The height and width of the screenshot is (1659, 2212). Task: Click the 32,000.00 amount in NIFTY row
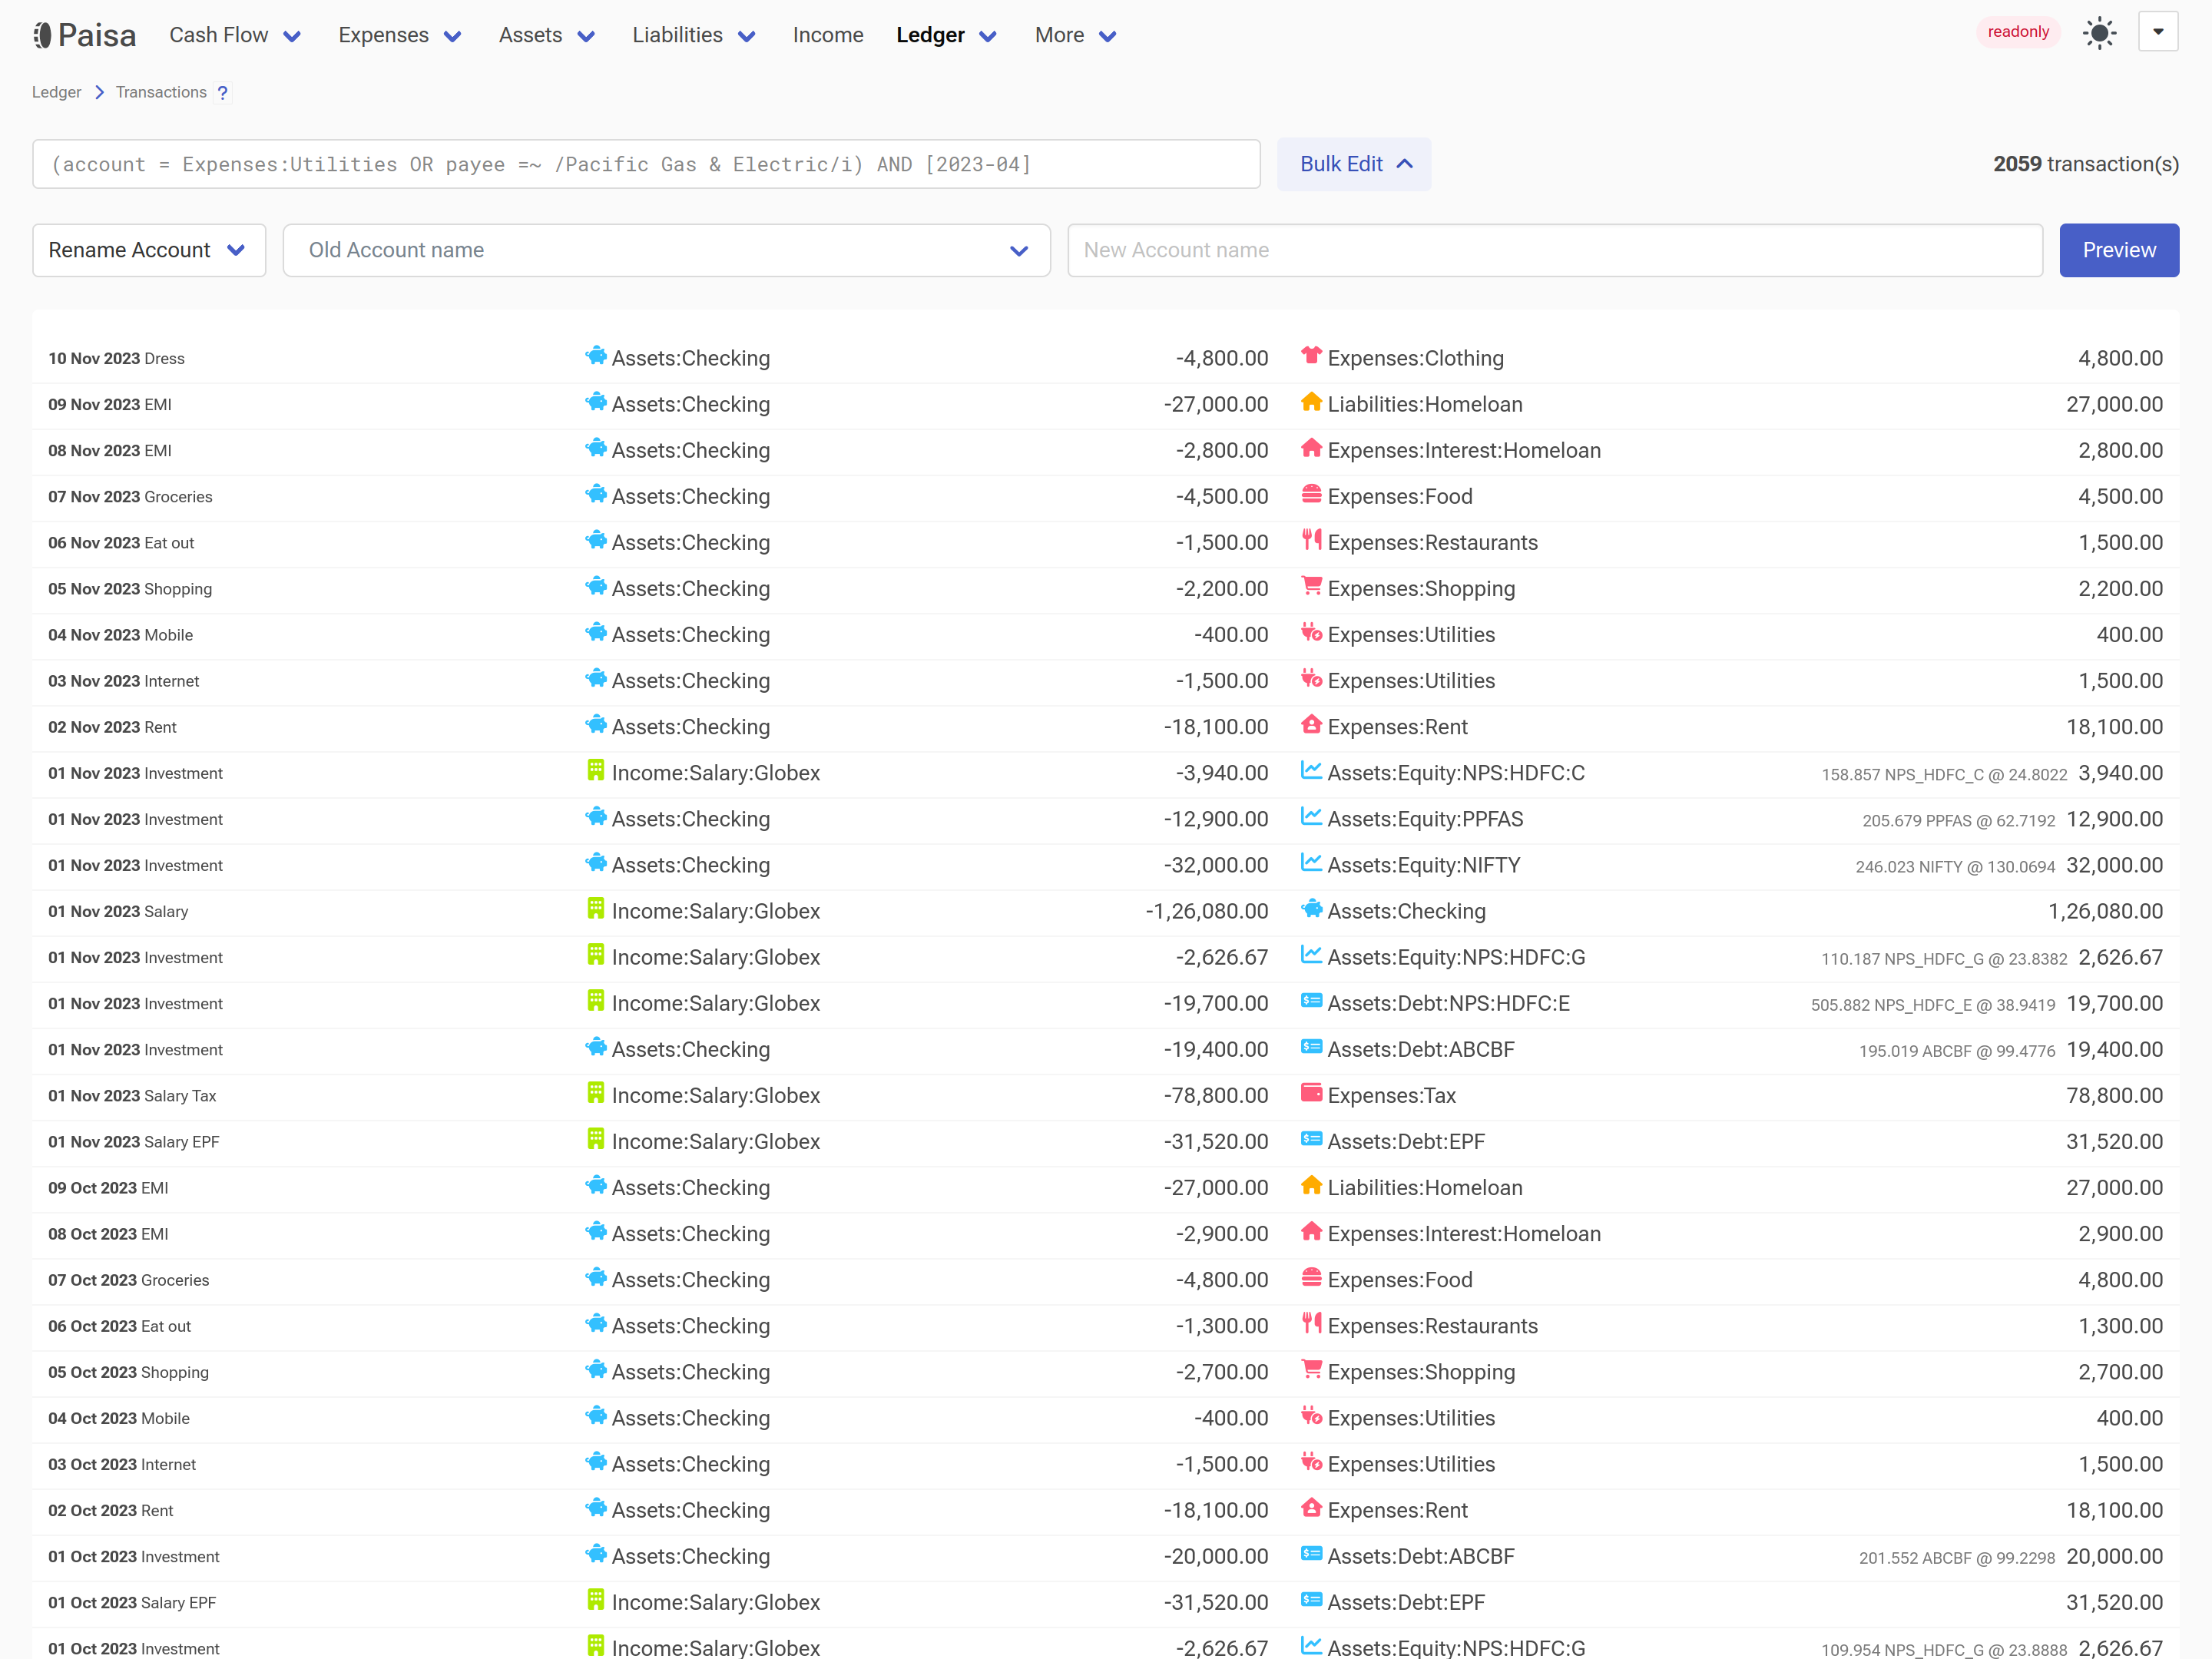click(x=2114, y=865)
